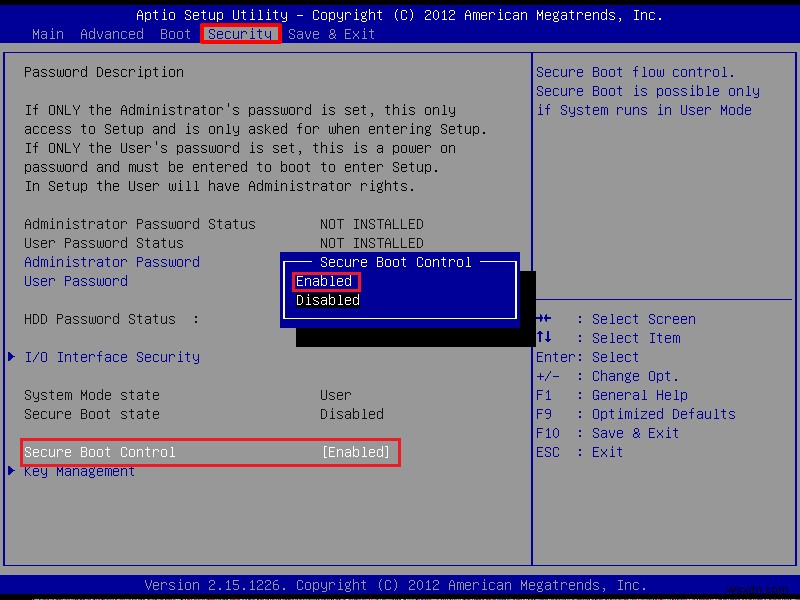The image size is (800, 600).
Task: Click NOT INSTALLED value for Administrator Password Status
Action: click(x=371, y=224)
